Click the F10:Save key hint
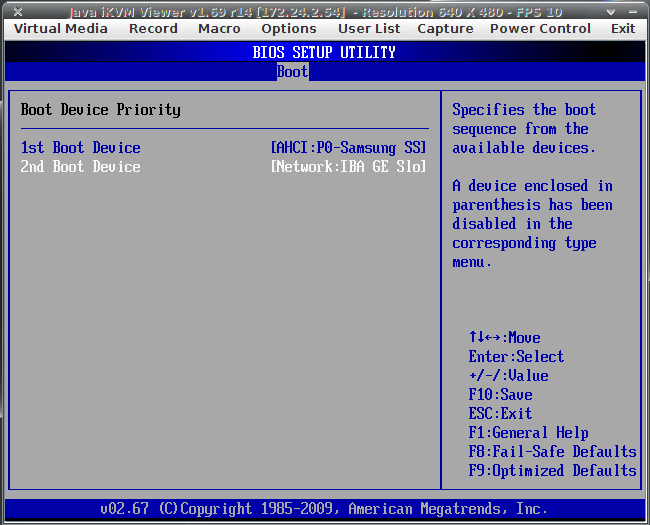This screenshot has width=650, height=525. (x=500, y=395)
